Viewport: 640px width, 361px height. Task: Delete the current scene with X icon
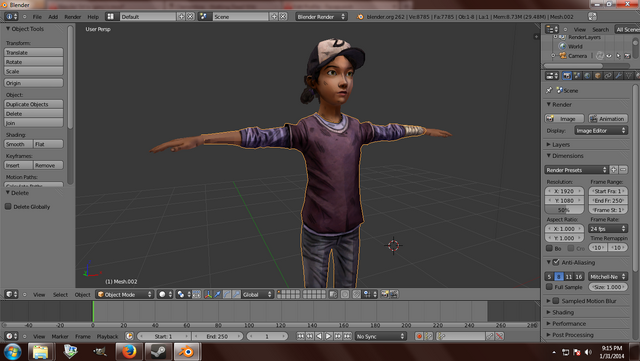tap(283, 16)
